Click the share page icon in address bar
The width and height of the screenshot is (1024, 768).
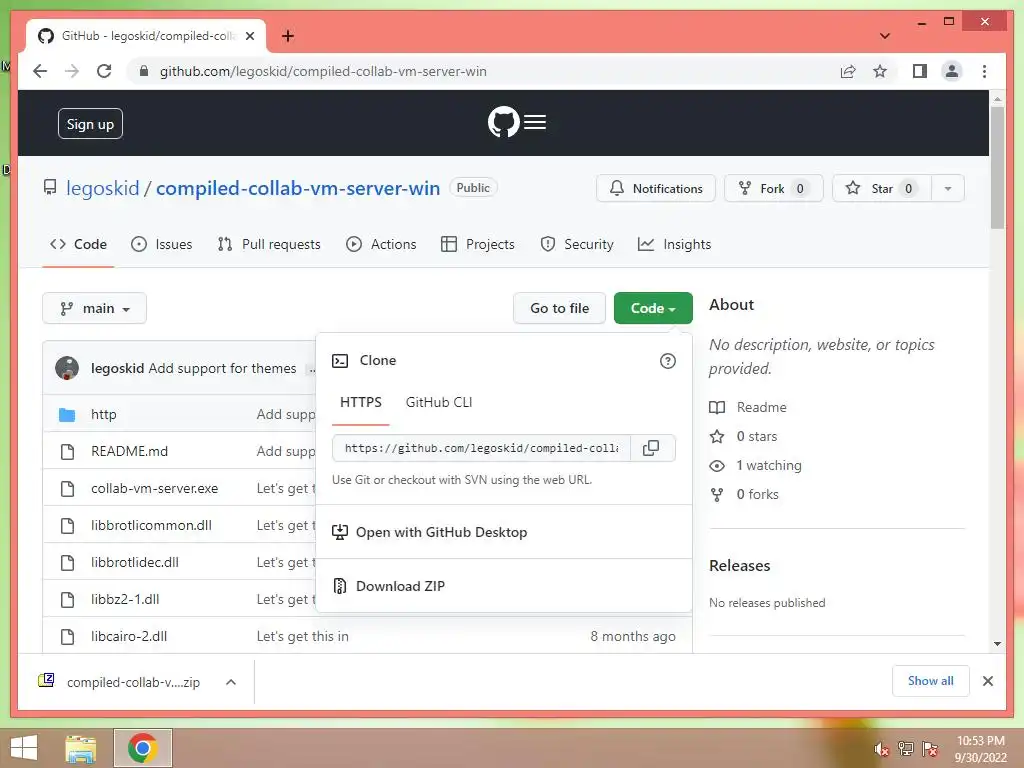pos(848,71)
